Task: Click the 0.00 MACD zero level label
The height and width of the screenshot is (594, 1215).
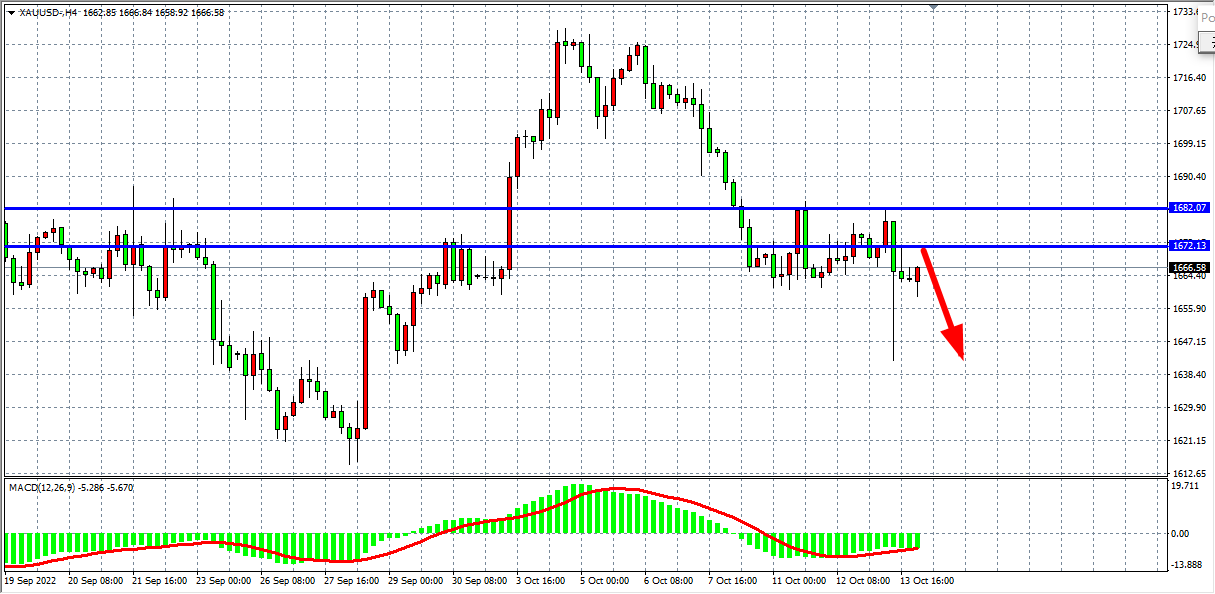Action: point(1181,534)
